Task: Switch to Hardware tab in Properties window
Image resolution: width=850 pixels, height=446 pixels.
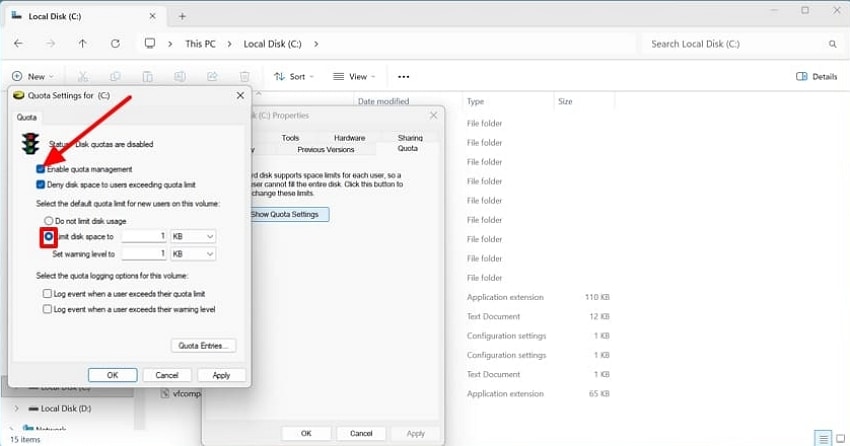Action: (349, 138)
